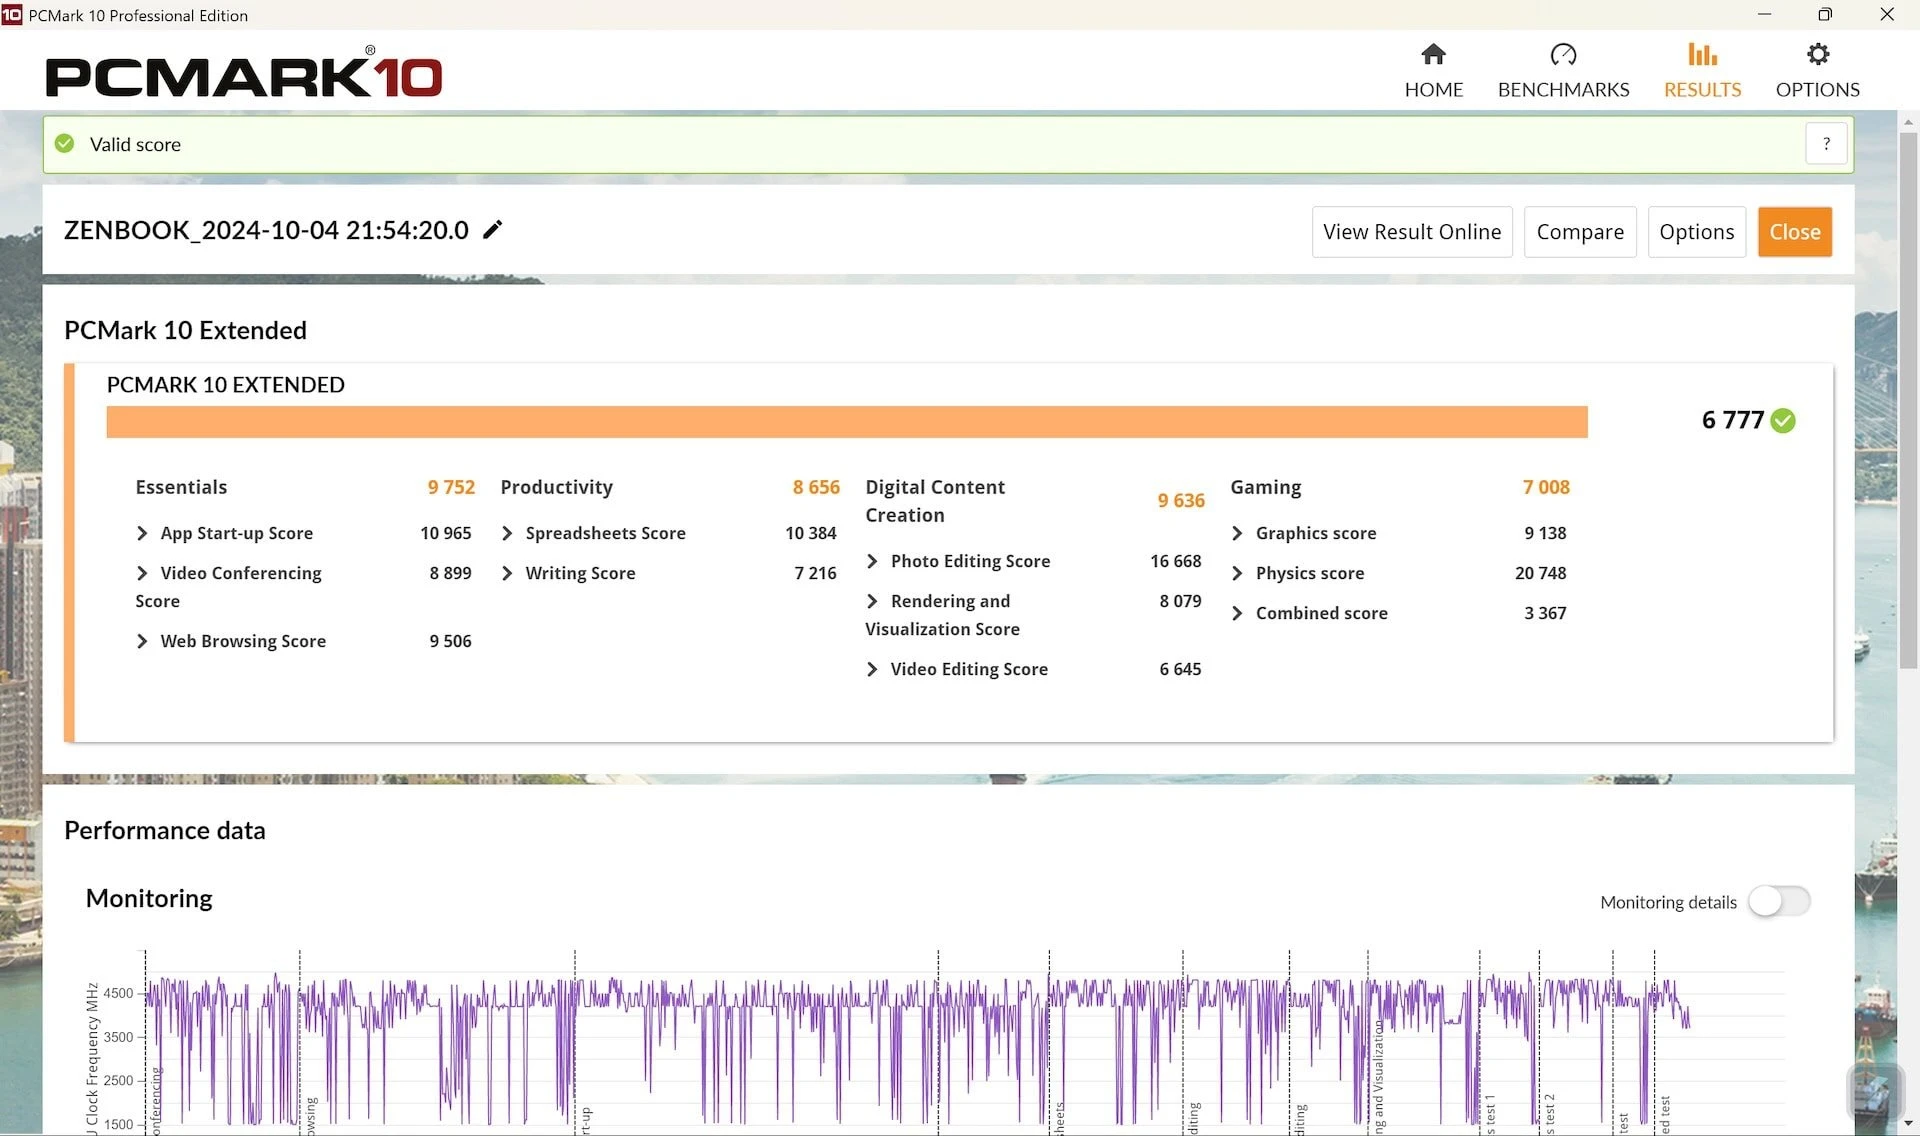Click the App Start-up value 10 965
The width and height of the screenshot is (1920, 1136).
pos(445,533)
